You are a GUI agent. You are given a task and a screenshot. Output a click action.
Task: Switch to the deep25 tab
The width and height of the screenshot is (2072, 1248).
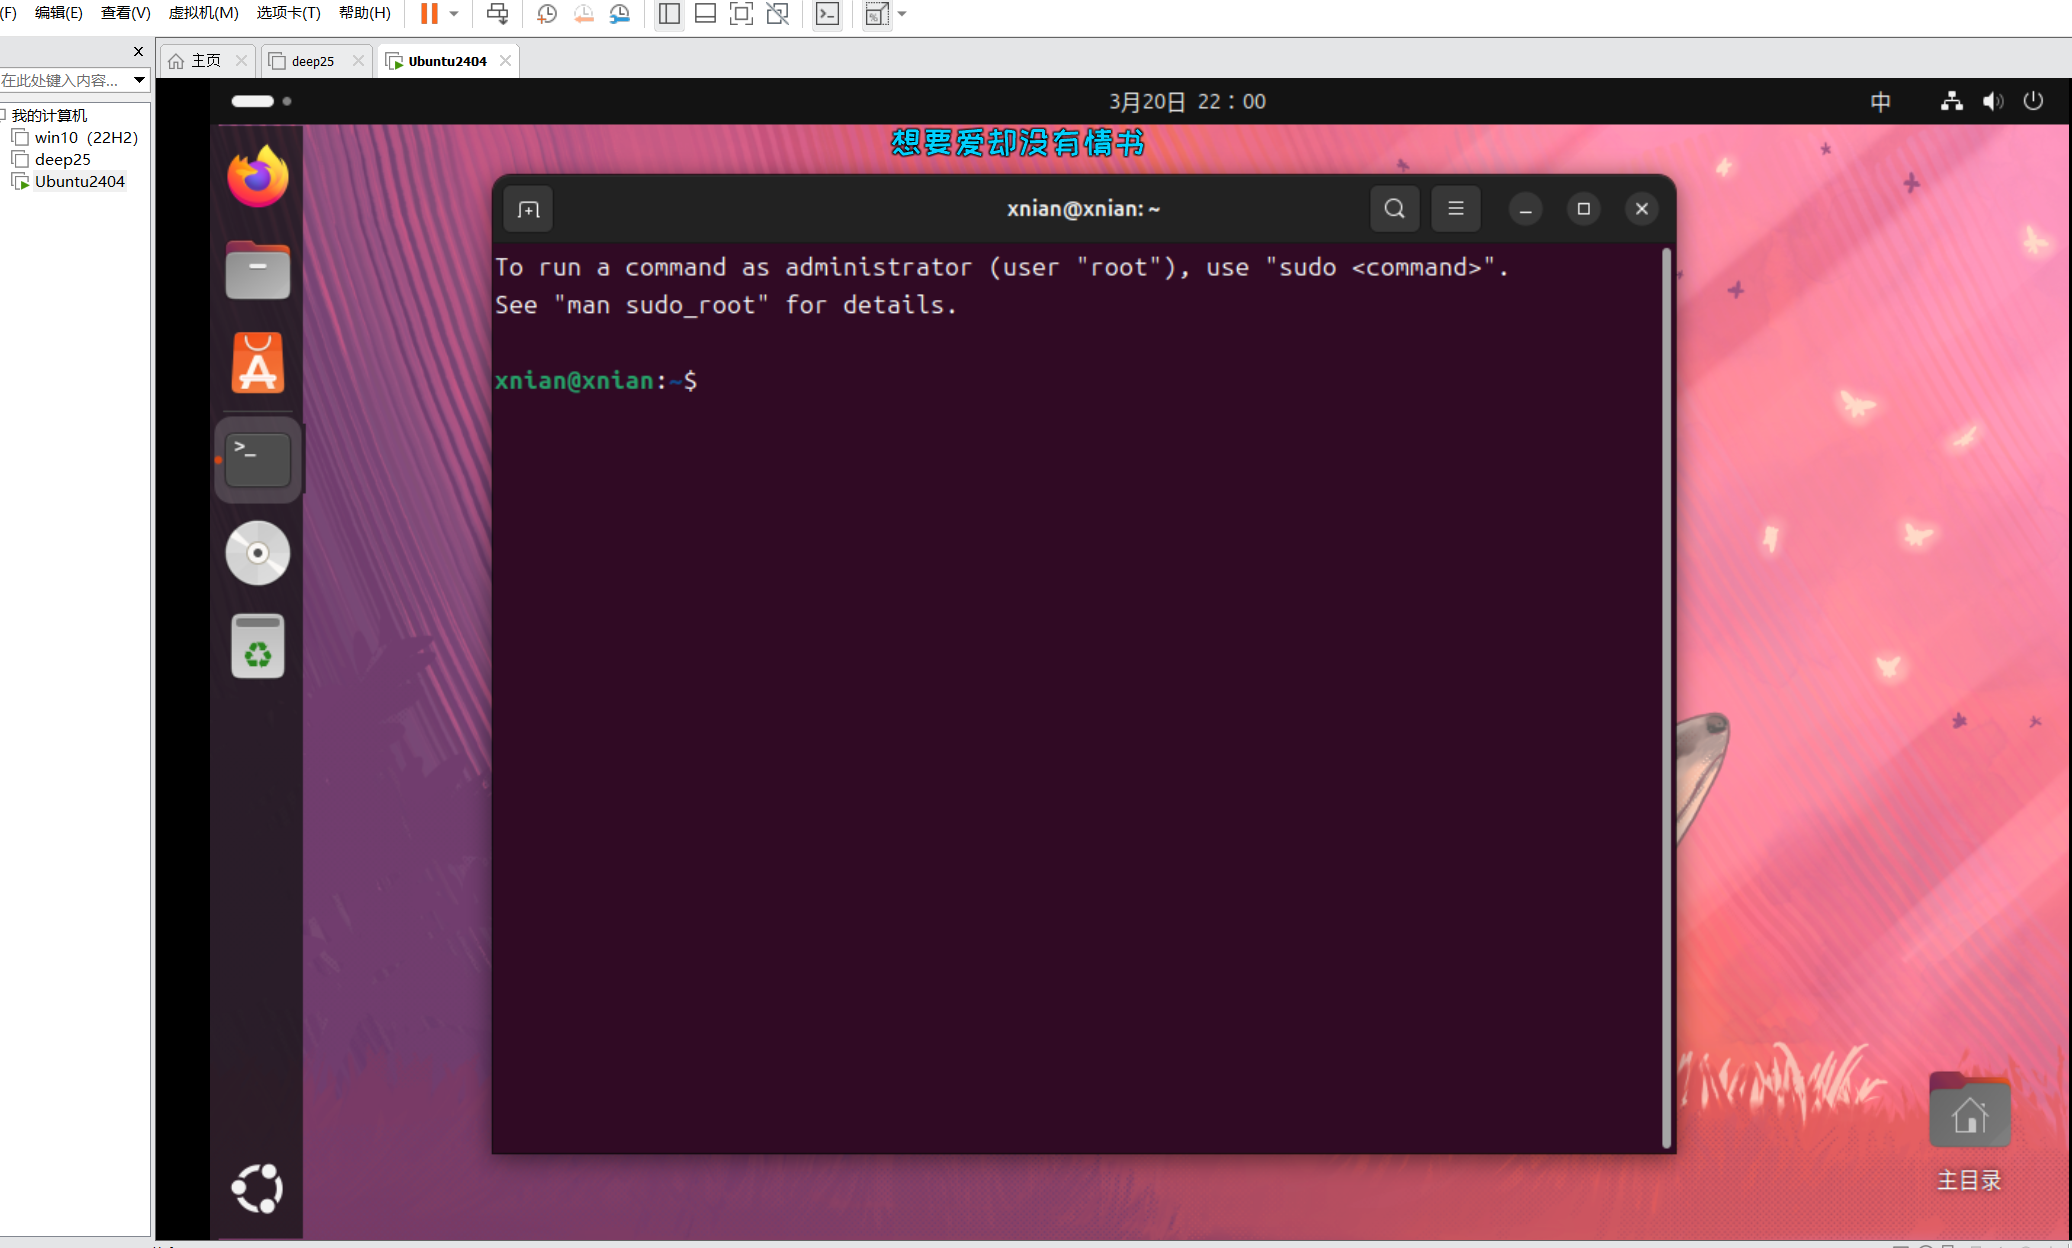coord(313,61)
